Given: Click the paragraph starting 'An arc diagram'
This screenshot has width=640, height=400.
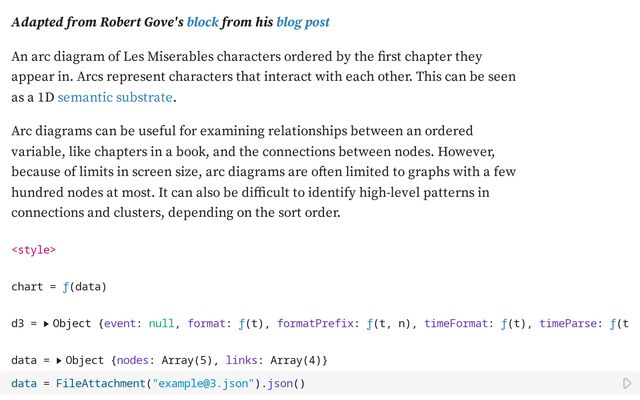Looking at the screenshot, I should (264, 76).
